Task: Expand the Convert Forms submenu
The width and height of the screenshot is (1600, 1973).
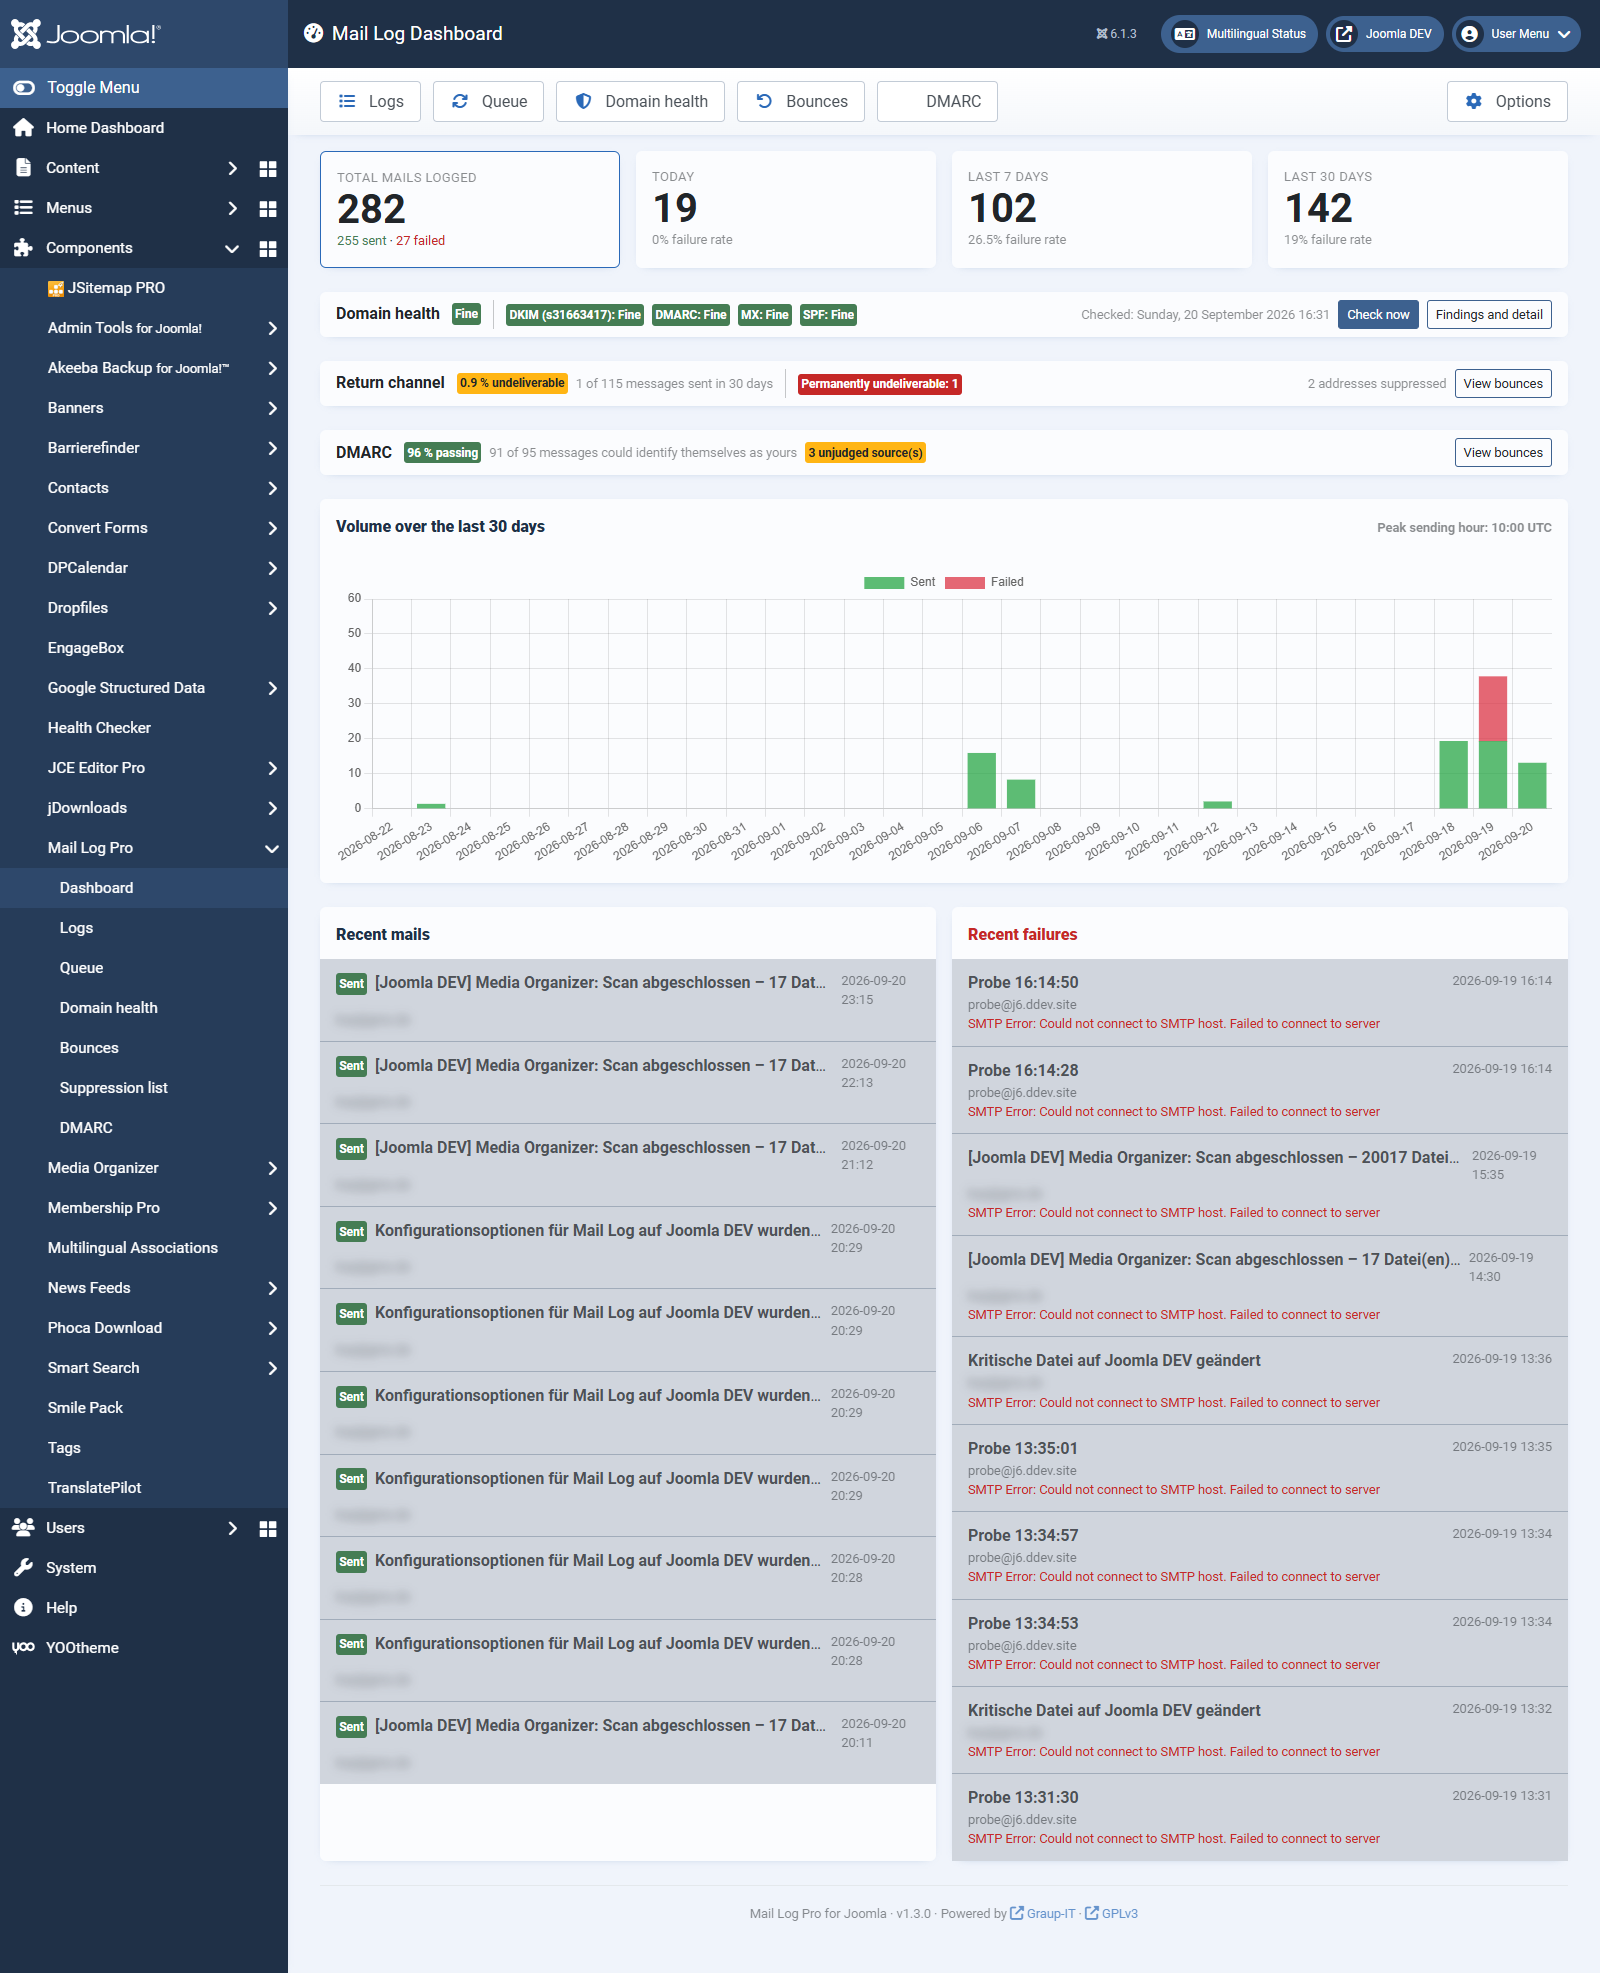Action: [x=272, y=529]
